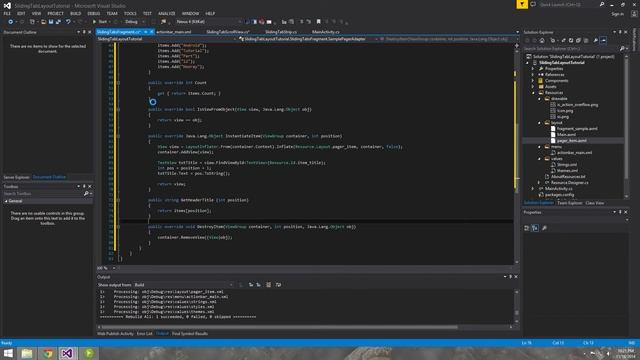
Task: Select pager_item.axml in Solution Explorer
Action: click(571, 140)
